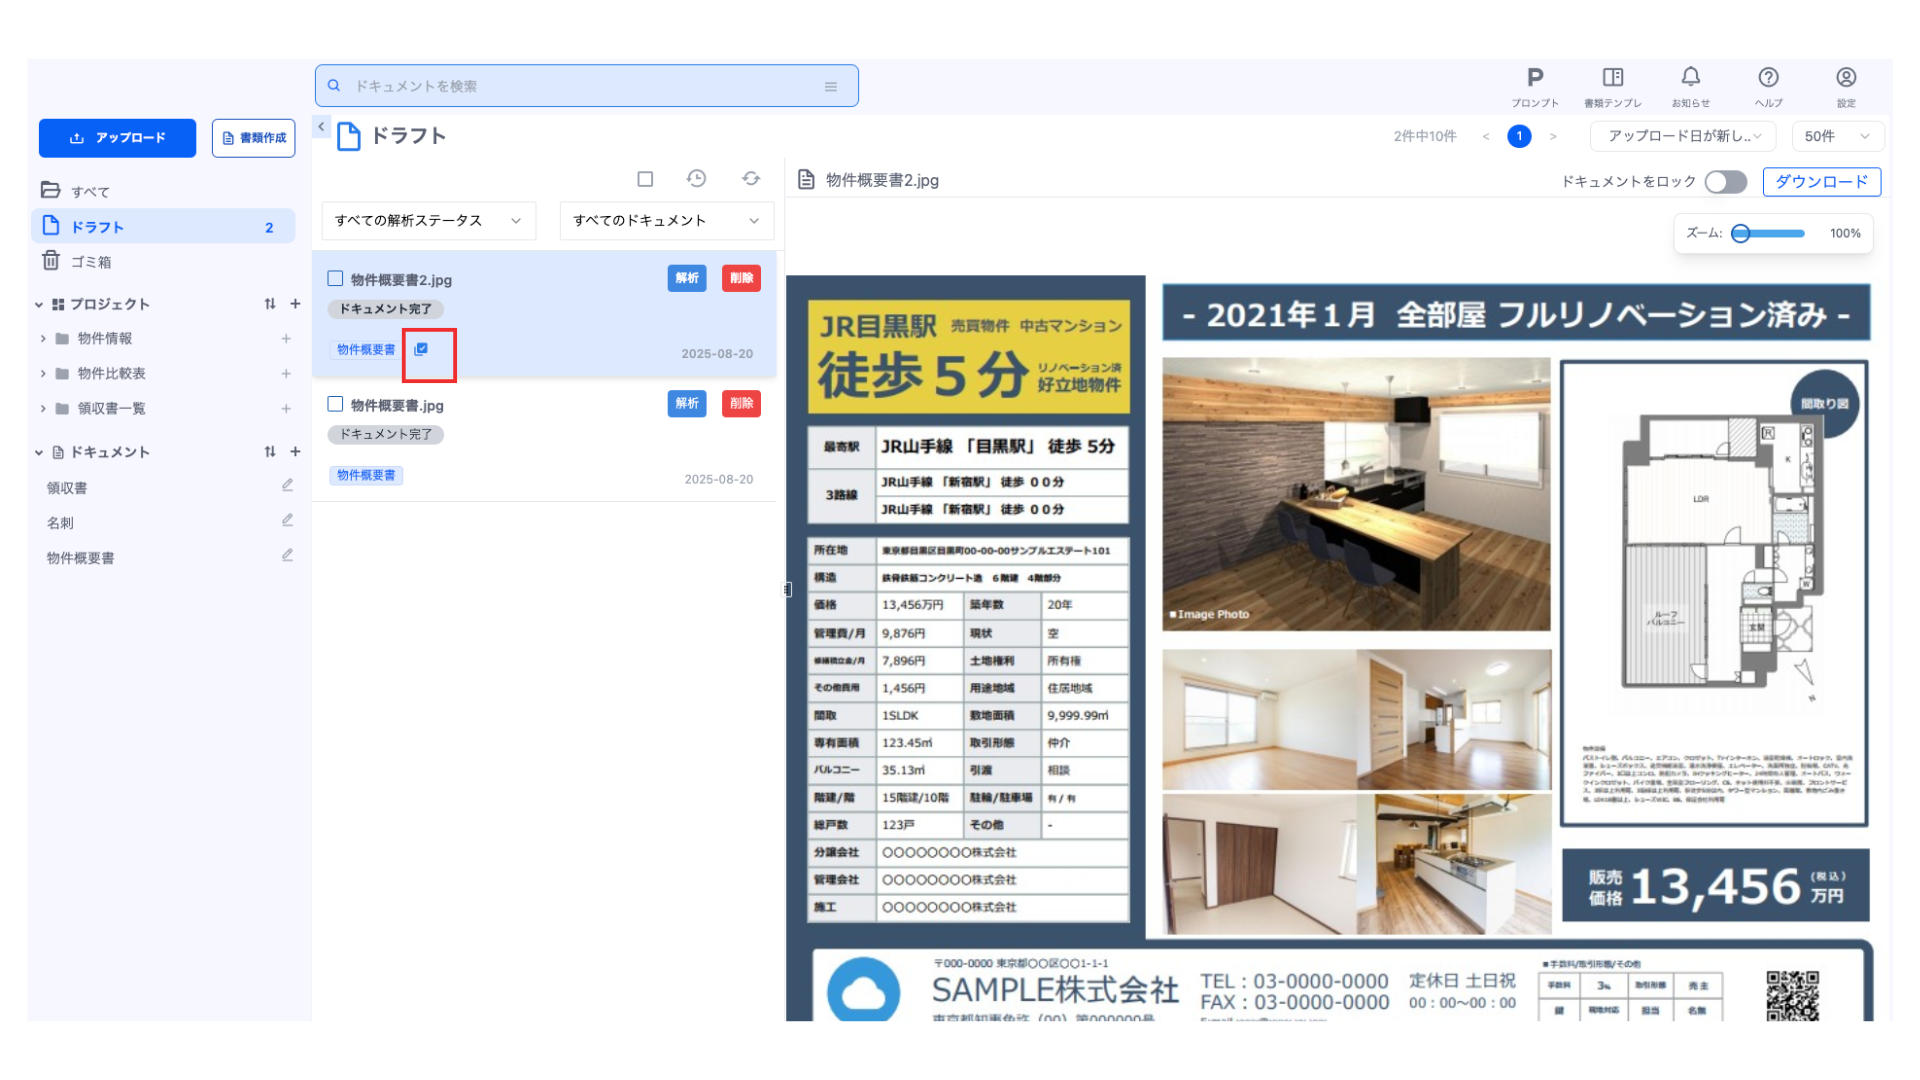Adjust the zoom slider handle
The width and height of the screenshot is (1920, 1080).
1741,233
